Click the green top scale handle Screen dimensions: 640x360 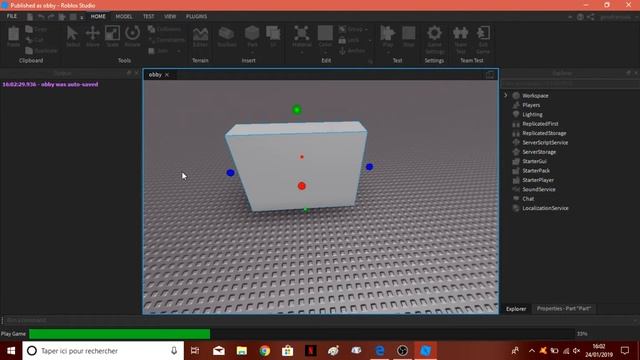pos(297,110)
